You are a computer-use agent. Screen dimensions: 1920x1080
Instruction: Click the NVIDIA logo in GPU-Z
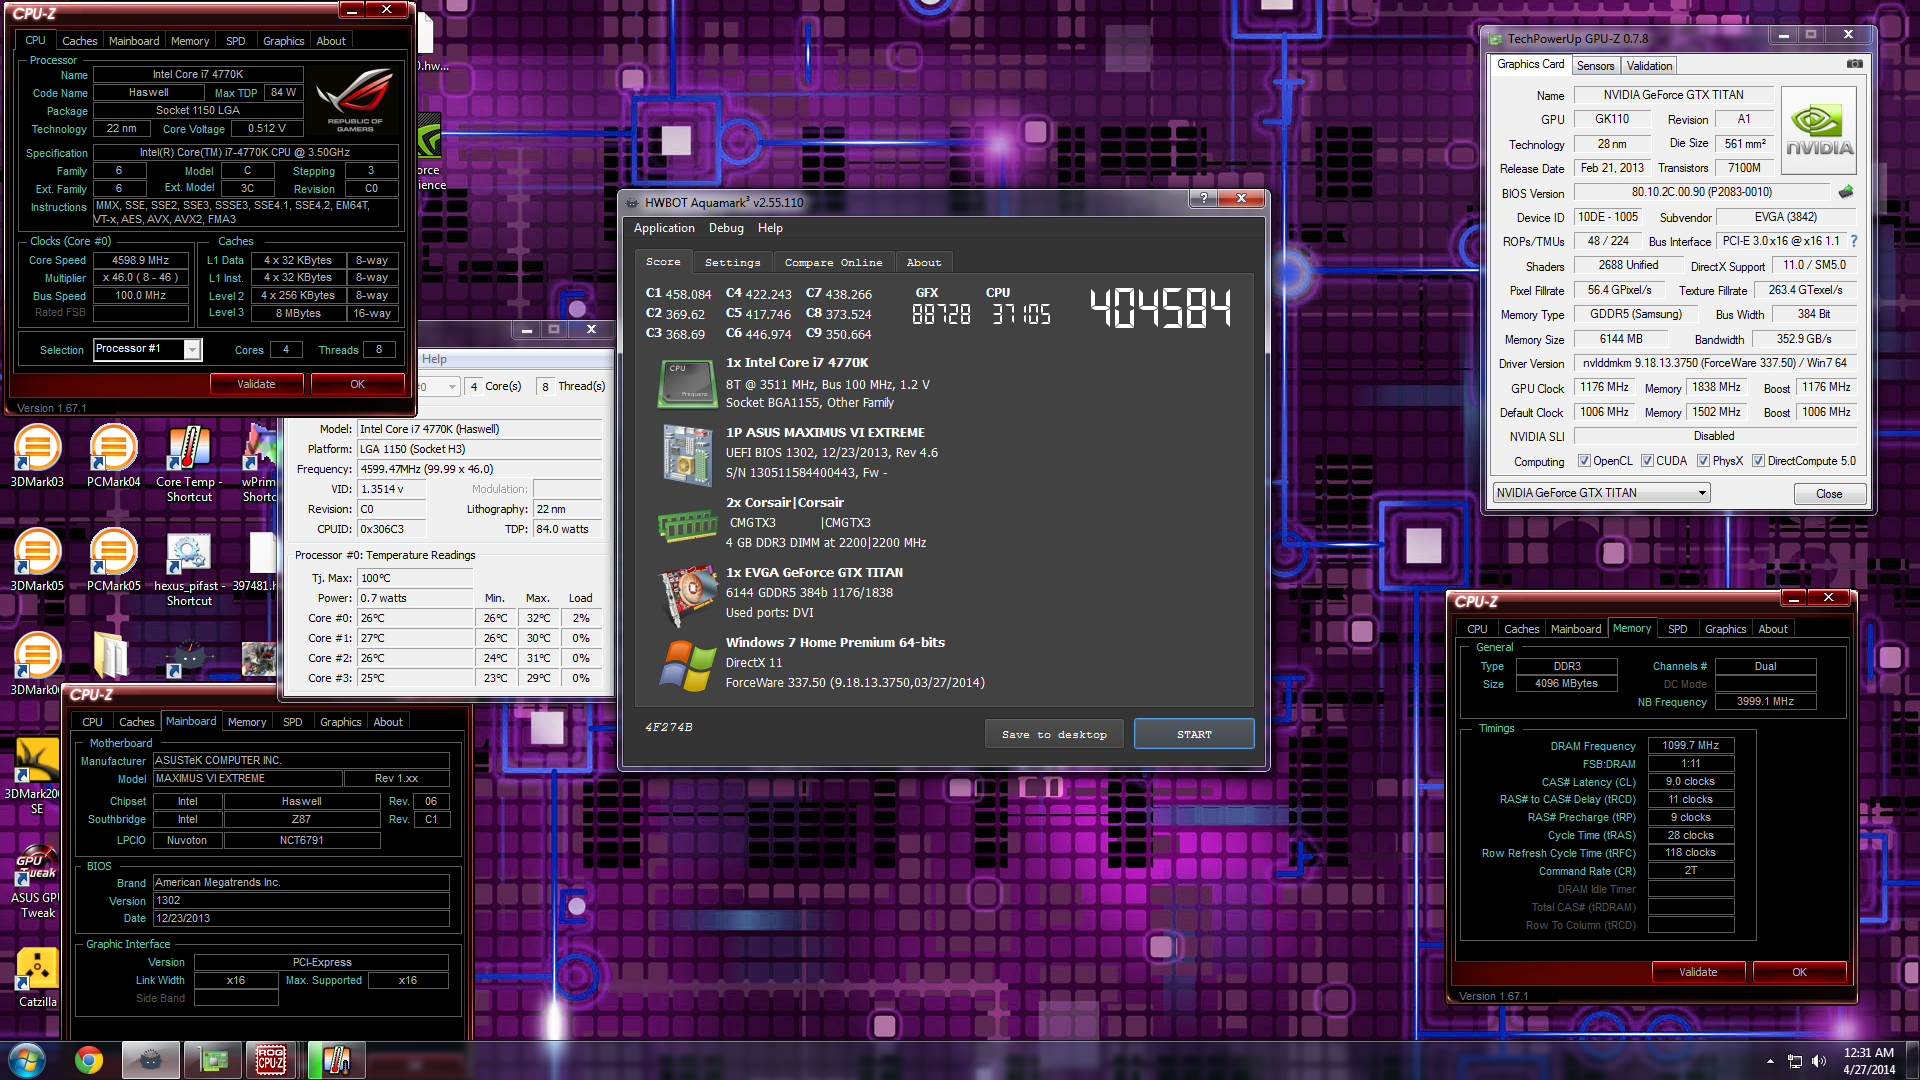(1819, 132)
